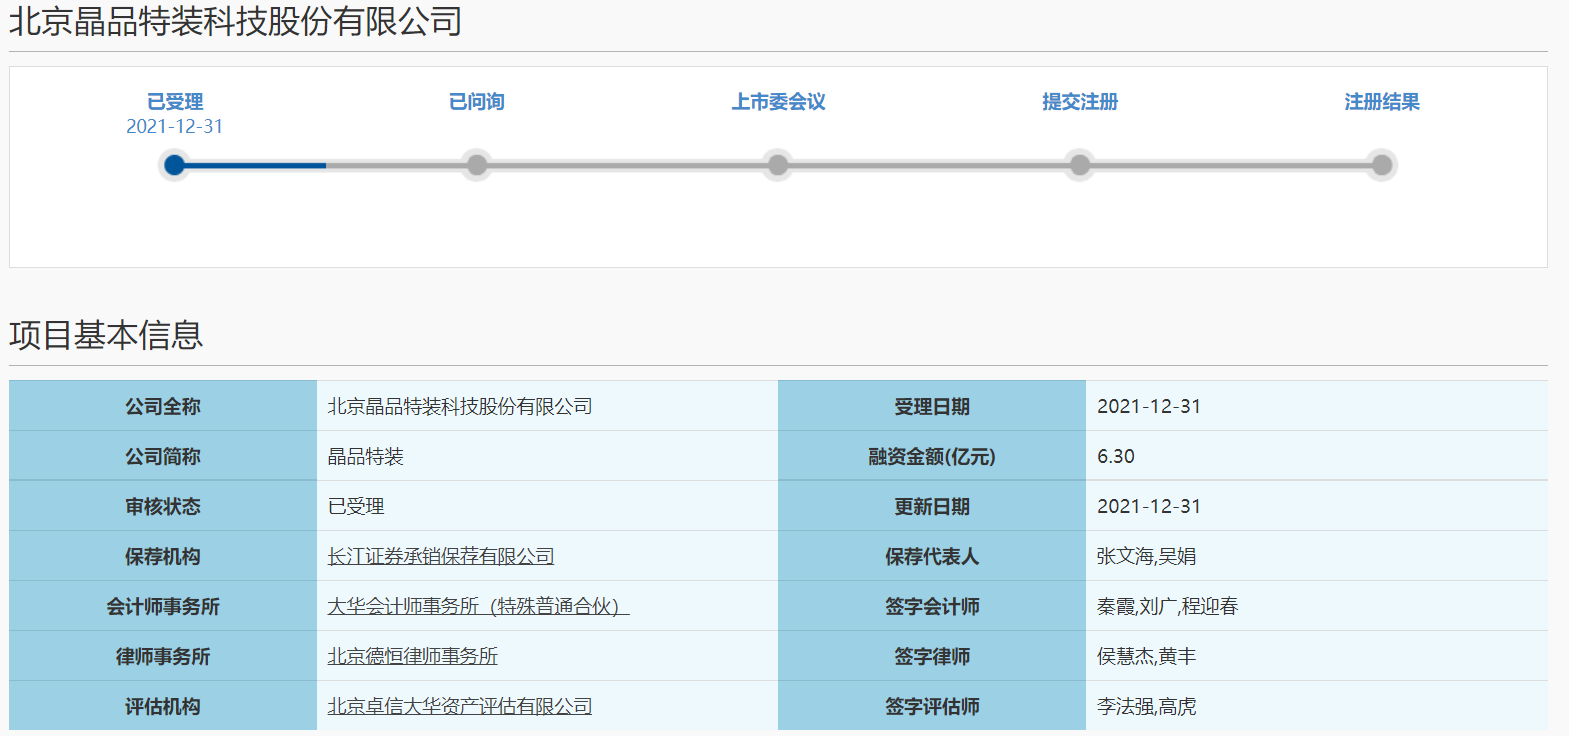Click the 融资金额(亿元) header cell
The width and height of the screenshot is (1569, 736).
932,456
